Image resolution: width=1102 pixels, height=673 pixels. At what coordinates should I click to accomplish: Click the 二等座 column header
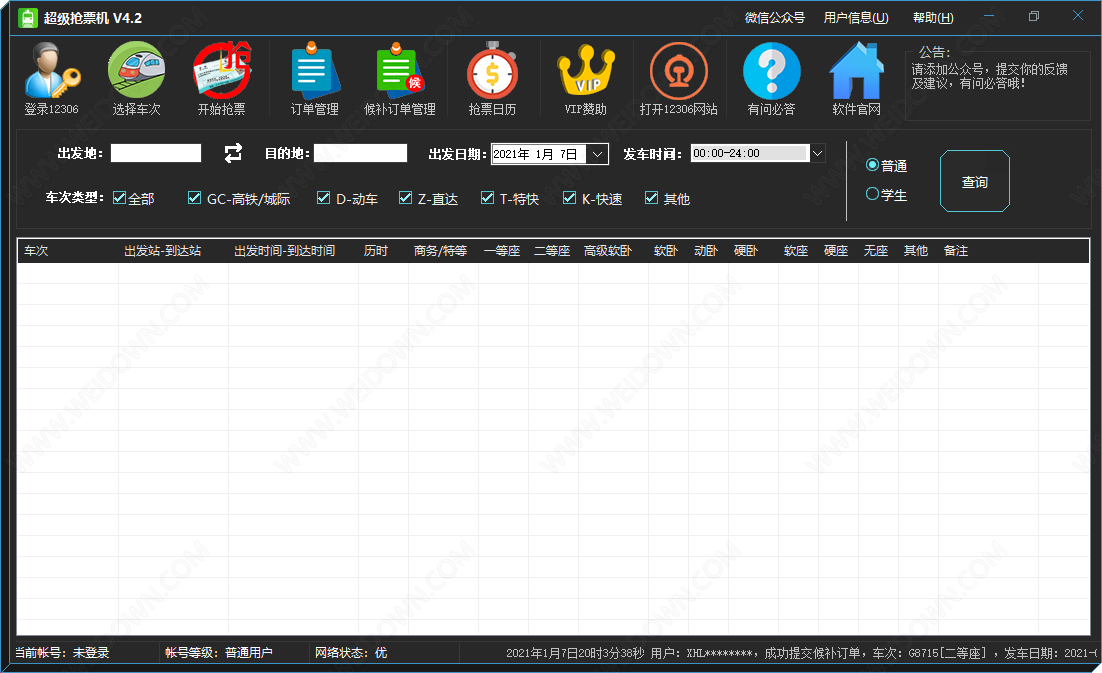pos(552,251)
